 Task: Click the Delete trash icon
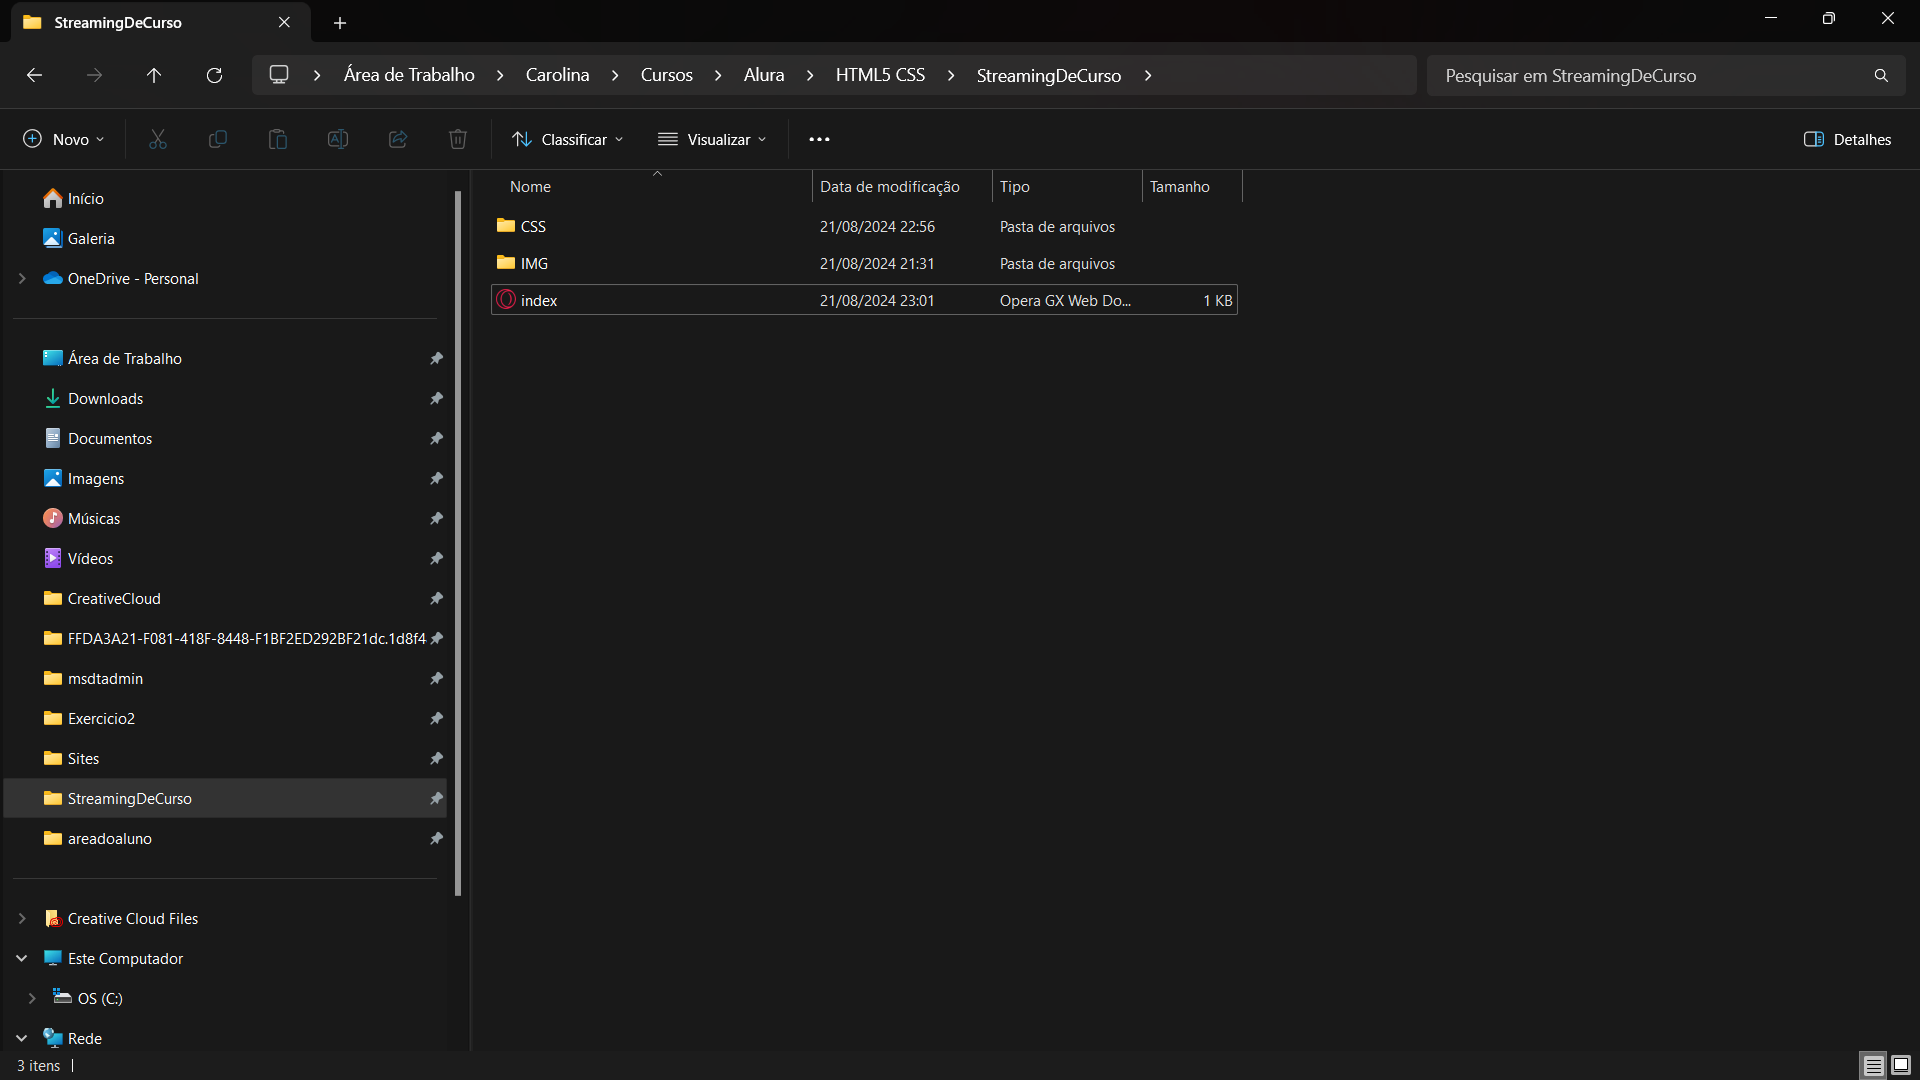coord(458,139)
